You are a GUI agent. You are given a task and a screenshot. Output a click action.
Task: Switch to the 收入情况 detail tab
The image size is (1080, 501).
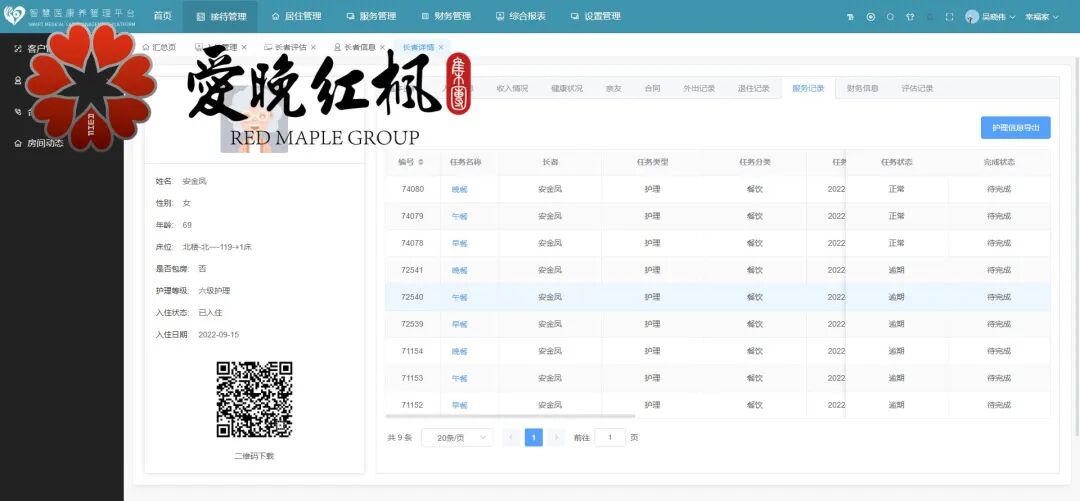pyautogui.click(x=512, y=88)
